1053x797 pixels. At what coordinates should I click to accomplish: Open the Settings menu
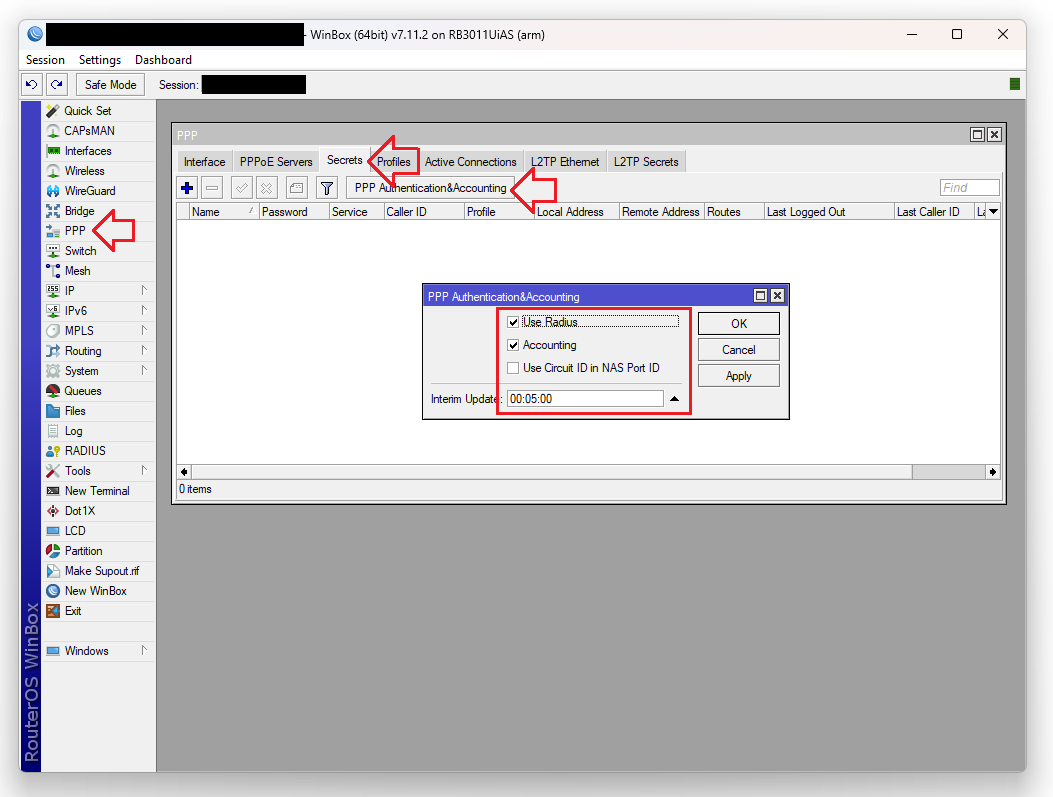click(100, 60)
